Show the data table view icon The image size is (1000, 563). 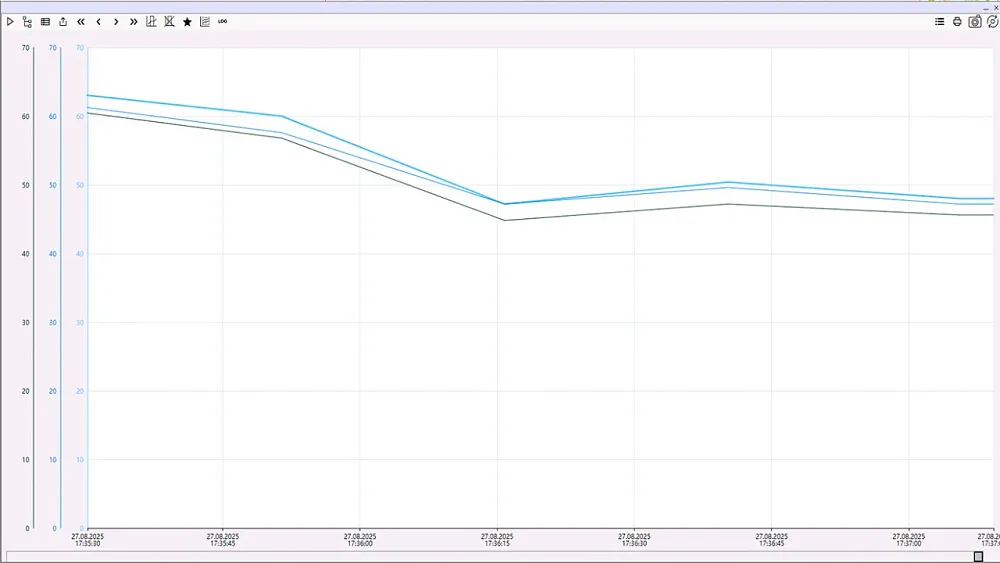45,21
